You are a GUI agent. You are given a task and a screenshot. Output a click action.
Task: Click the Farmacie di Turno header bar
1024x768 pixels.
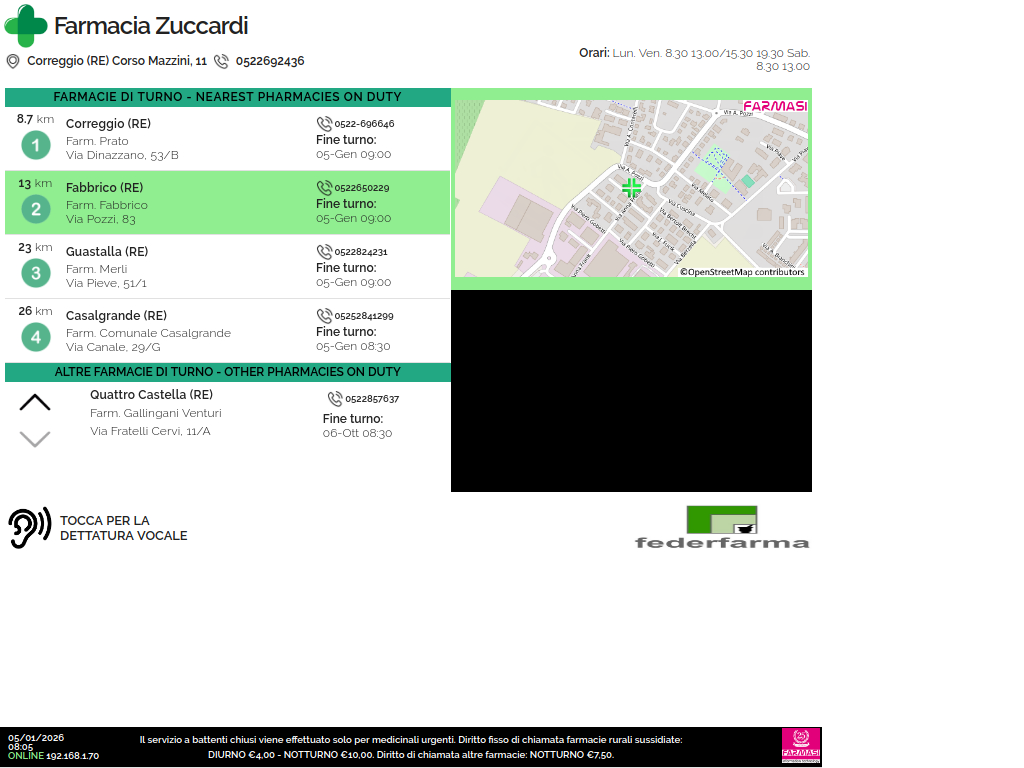point(228,97)
